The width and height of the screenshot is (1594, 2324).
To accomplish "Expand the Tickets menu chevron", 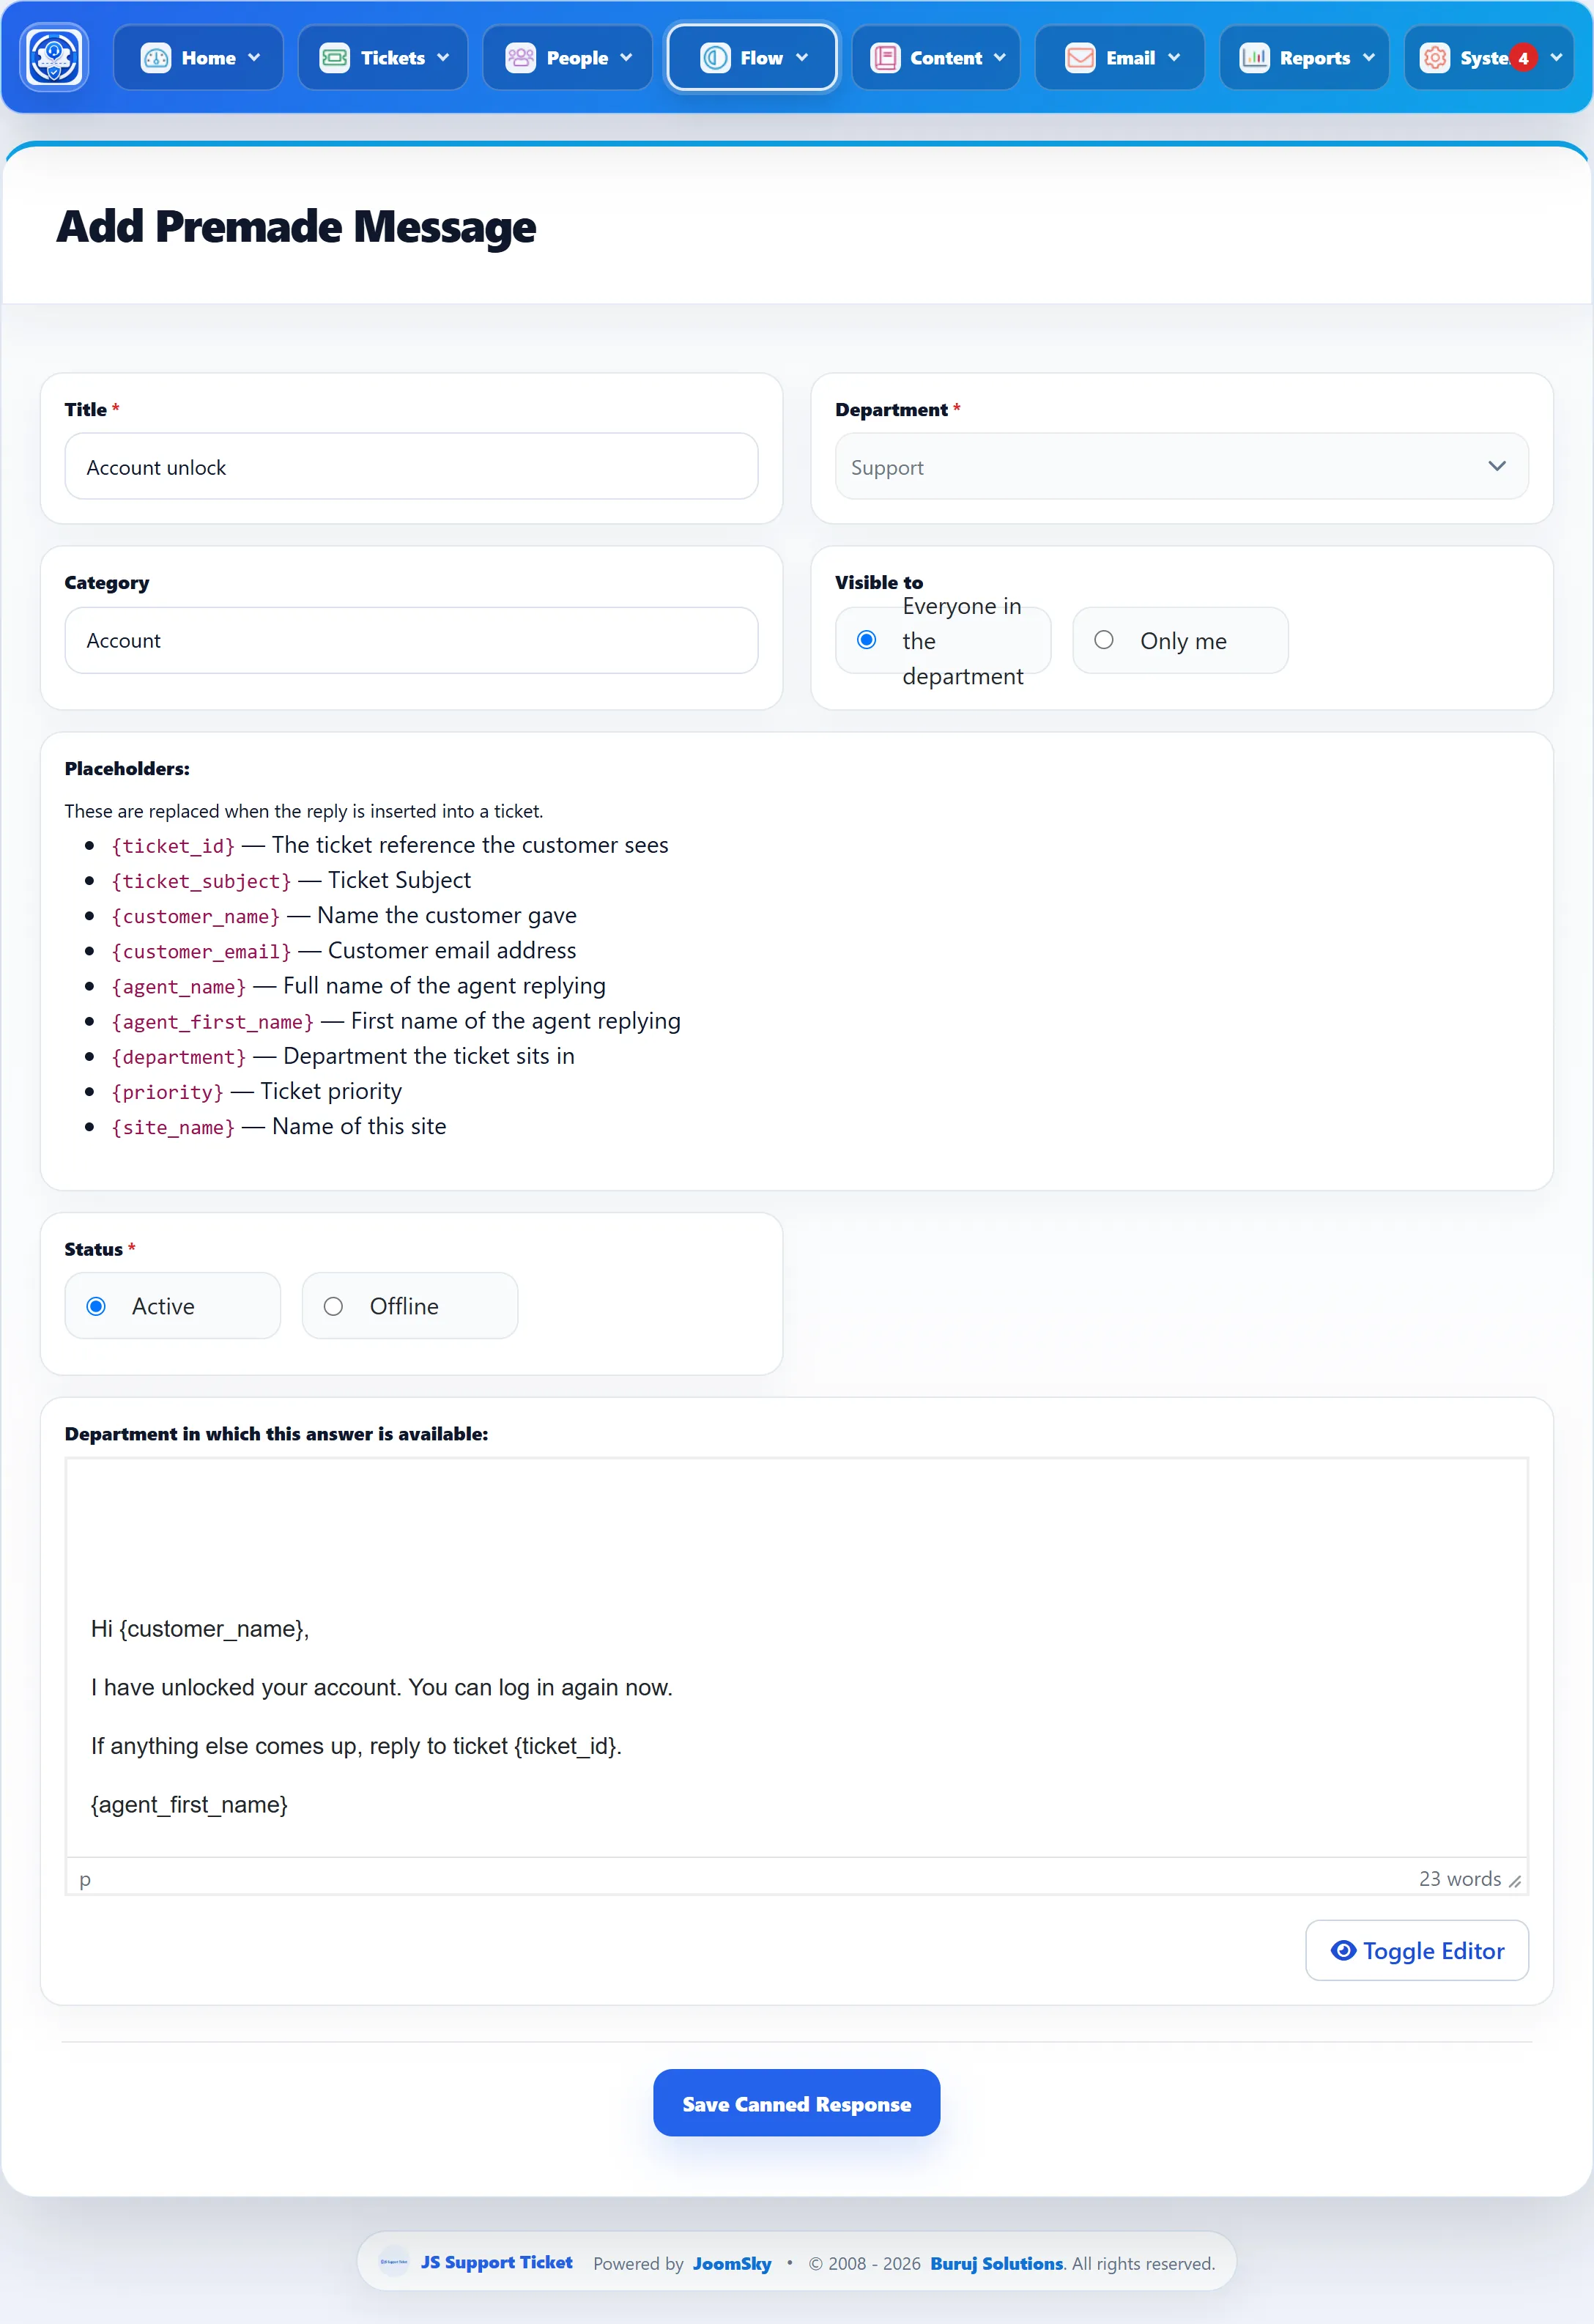I will (443, 58).
